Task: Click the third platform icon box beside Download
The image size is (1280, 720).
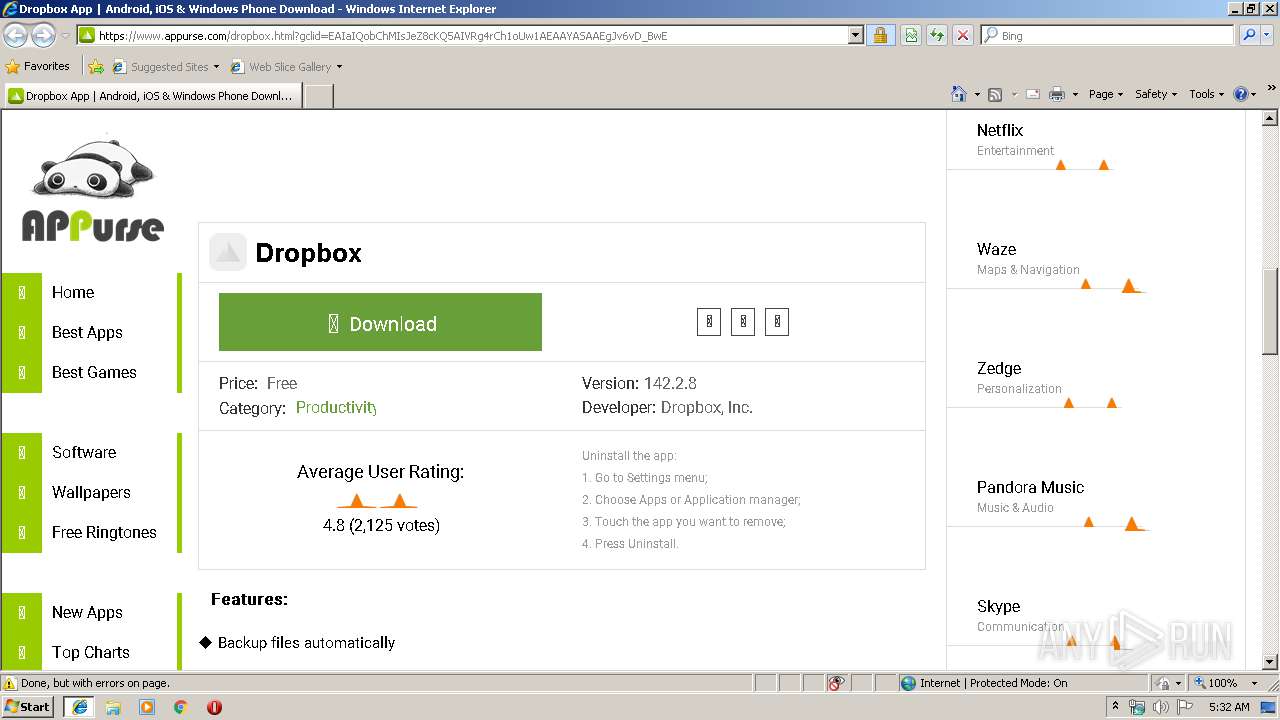Action: pos(777,322)
